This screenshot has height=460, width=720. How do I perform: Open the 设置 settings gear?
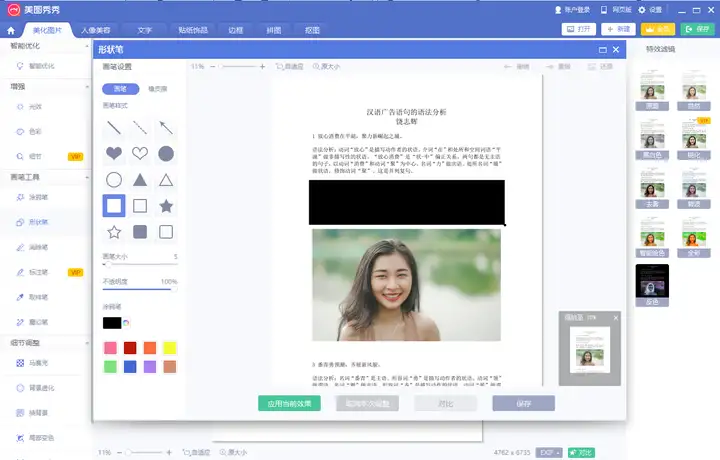[650, 10]
